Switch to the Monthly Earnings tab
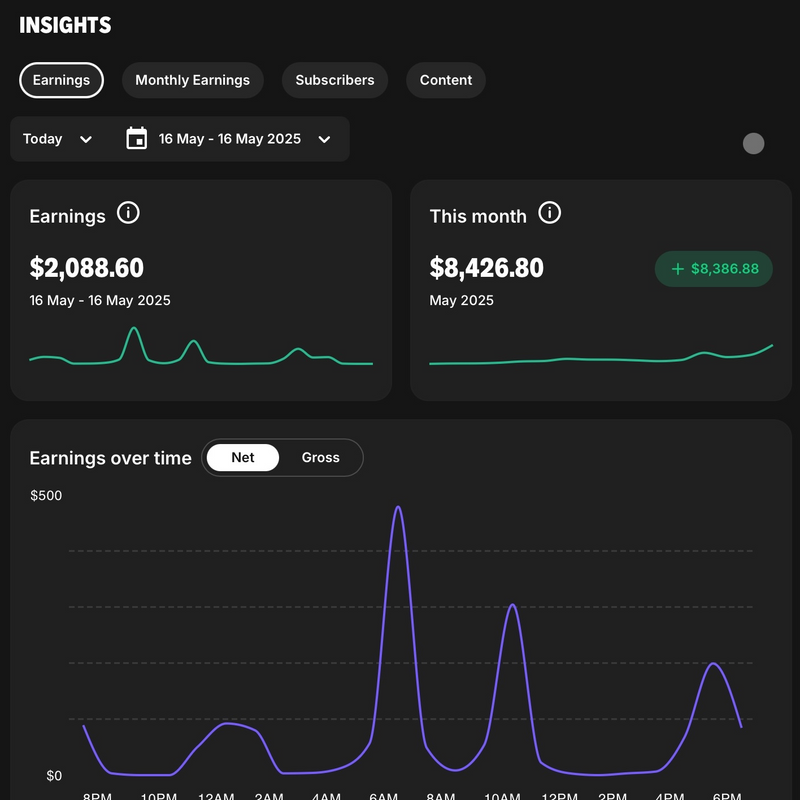This screenshot has width=800, height=800. click(192, 80)
